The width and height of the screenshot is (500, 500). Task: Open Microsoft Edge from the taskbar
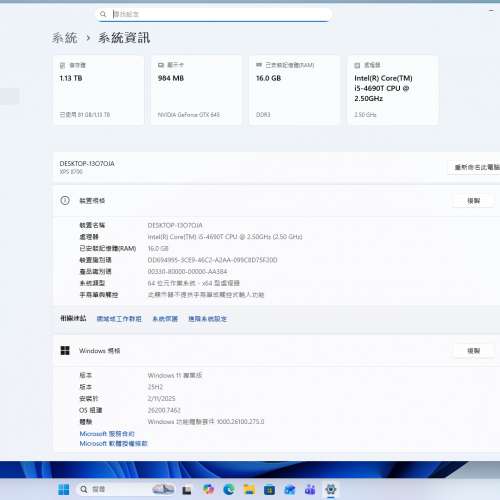(x=229, y=489)
